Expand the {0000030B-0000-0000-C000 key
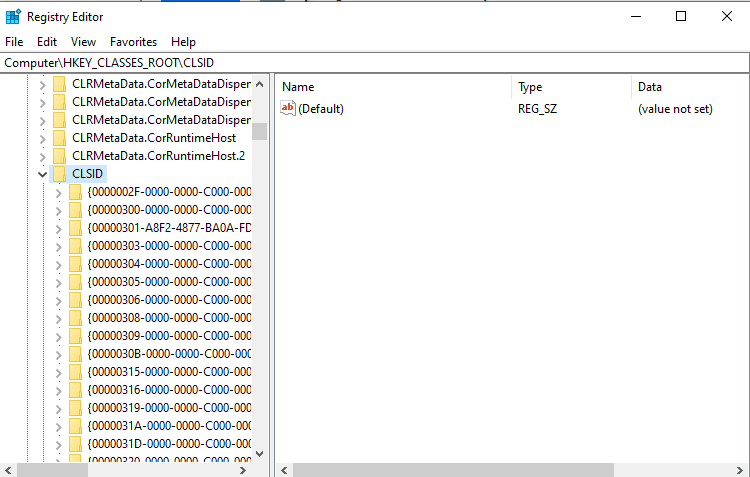 58,355
